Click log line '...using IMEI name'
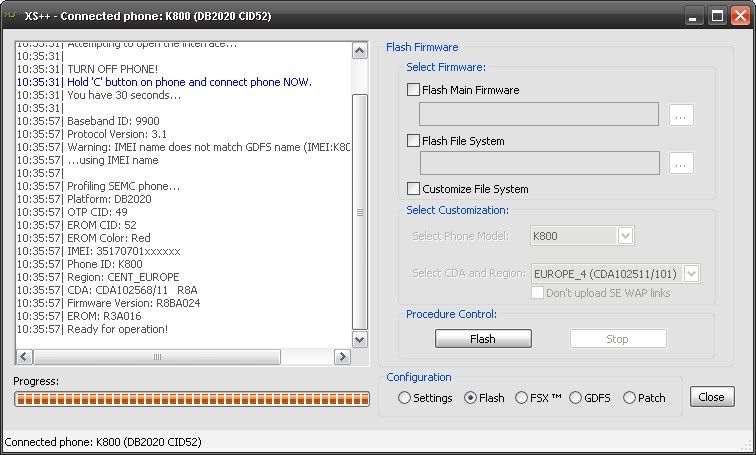The width and height of the screenshot is (756, 455). click(x=88, y=160)
